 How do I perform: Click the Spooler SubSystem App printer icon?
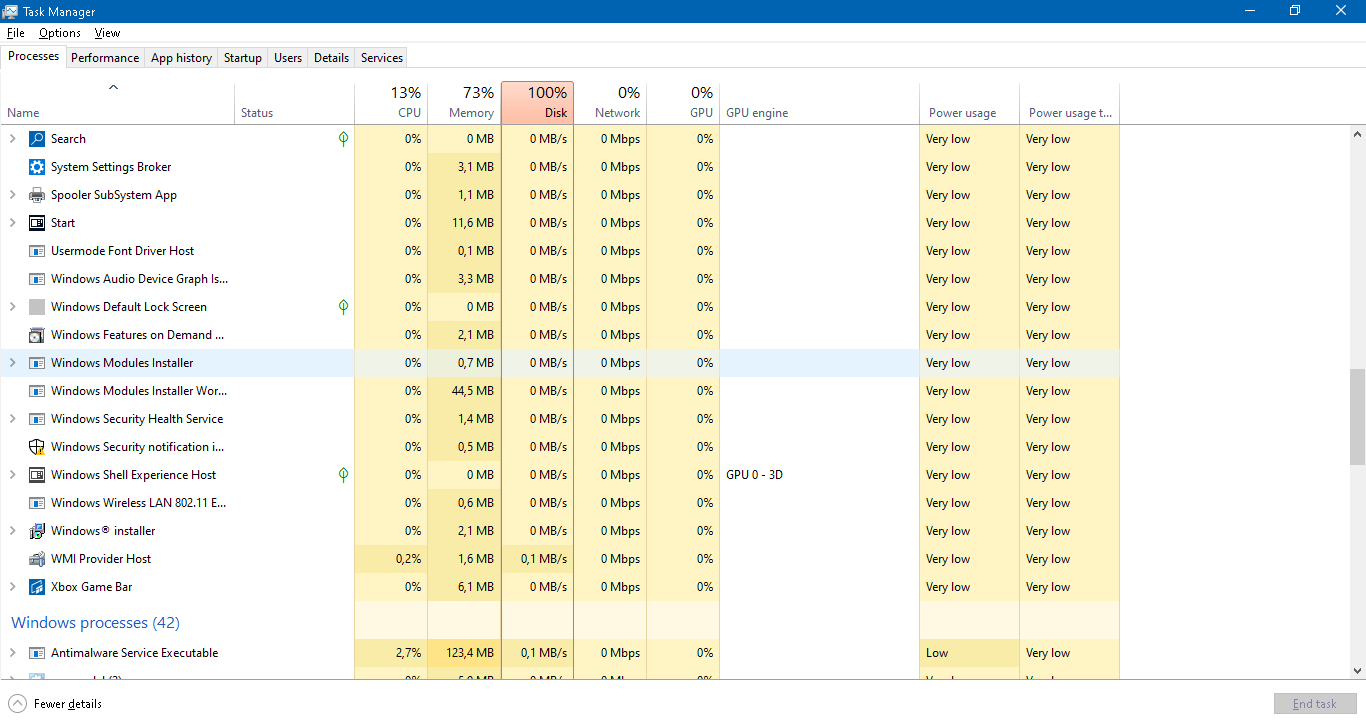(37, 195)
